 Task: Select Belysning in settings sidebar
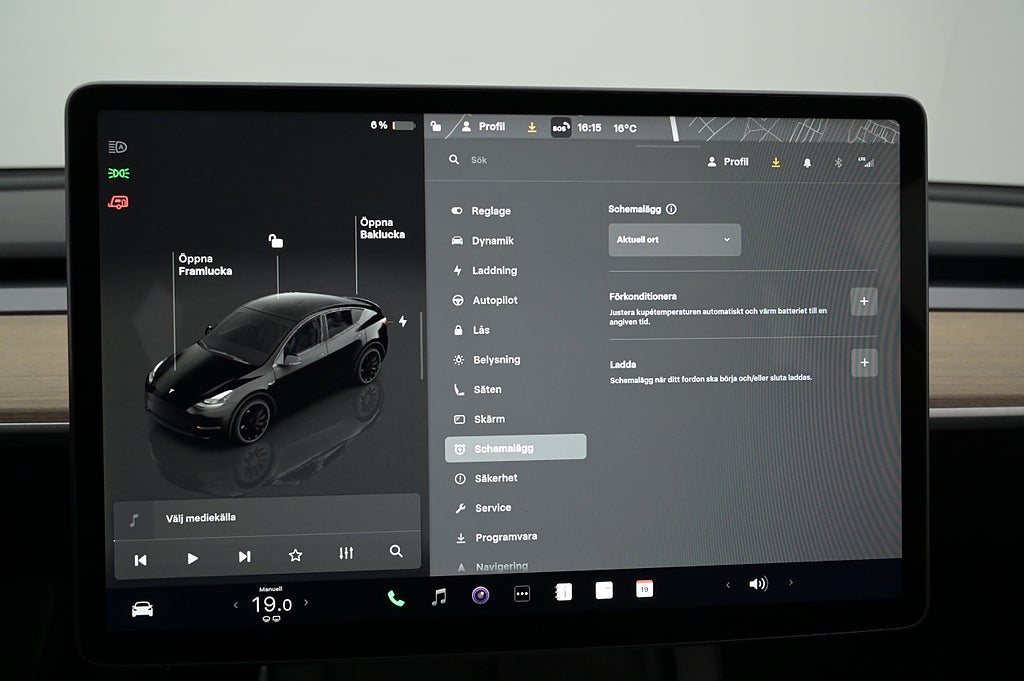tap(496, 359)
